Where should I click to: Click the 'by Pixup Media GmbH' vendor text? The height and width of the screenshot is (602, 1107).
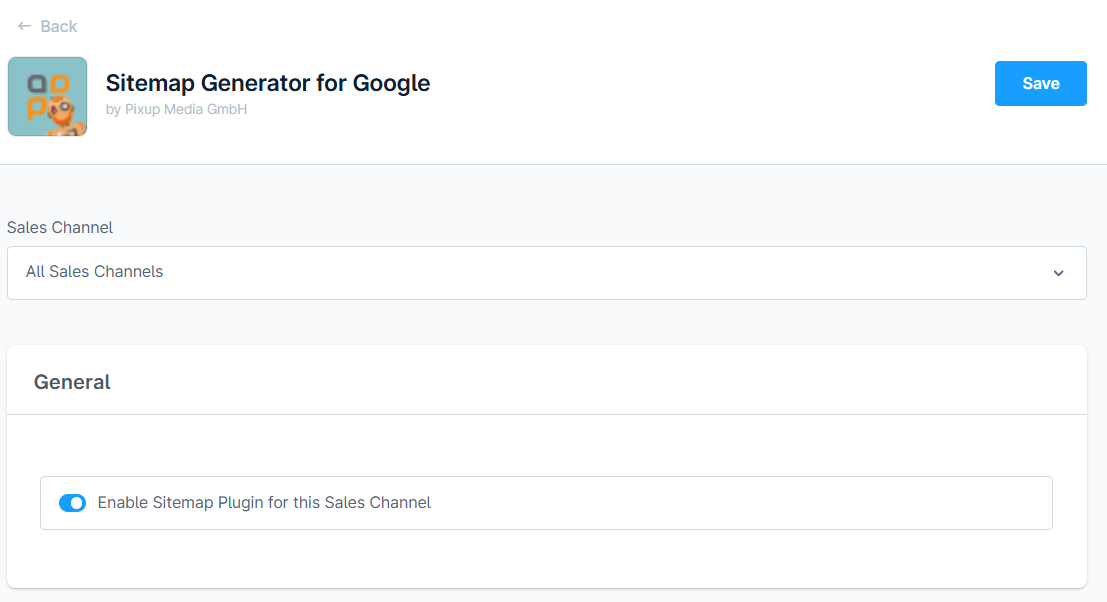pos(176,109)
